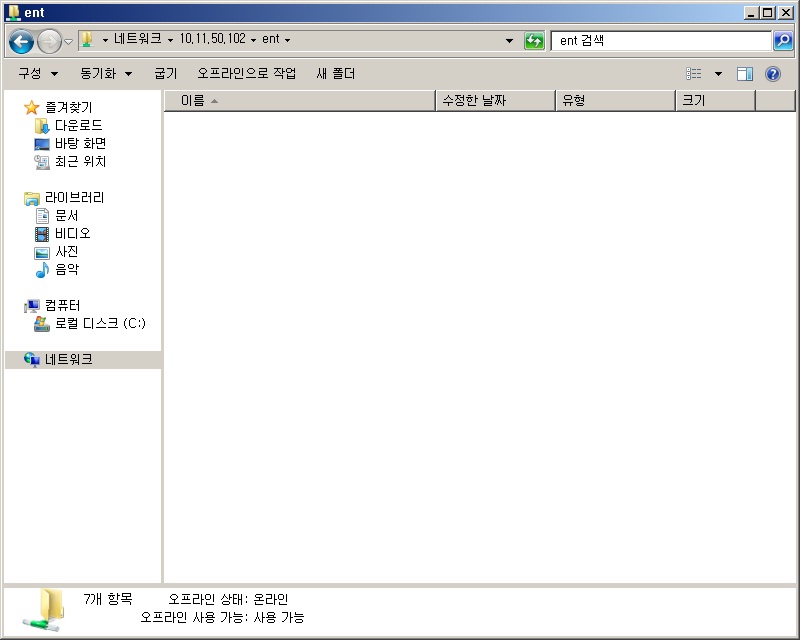Click inside the ent 검색 search field
The width and height of the screenshot is (800, 640).
click(x=661, y=41)
